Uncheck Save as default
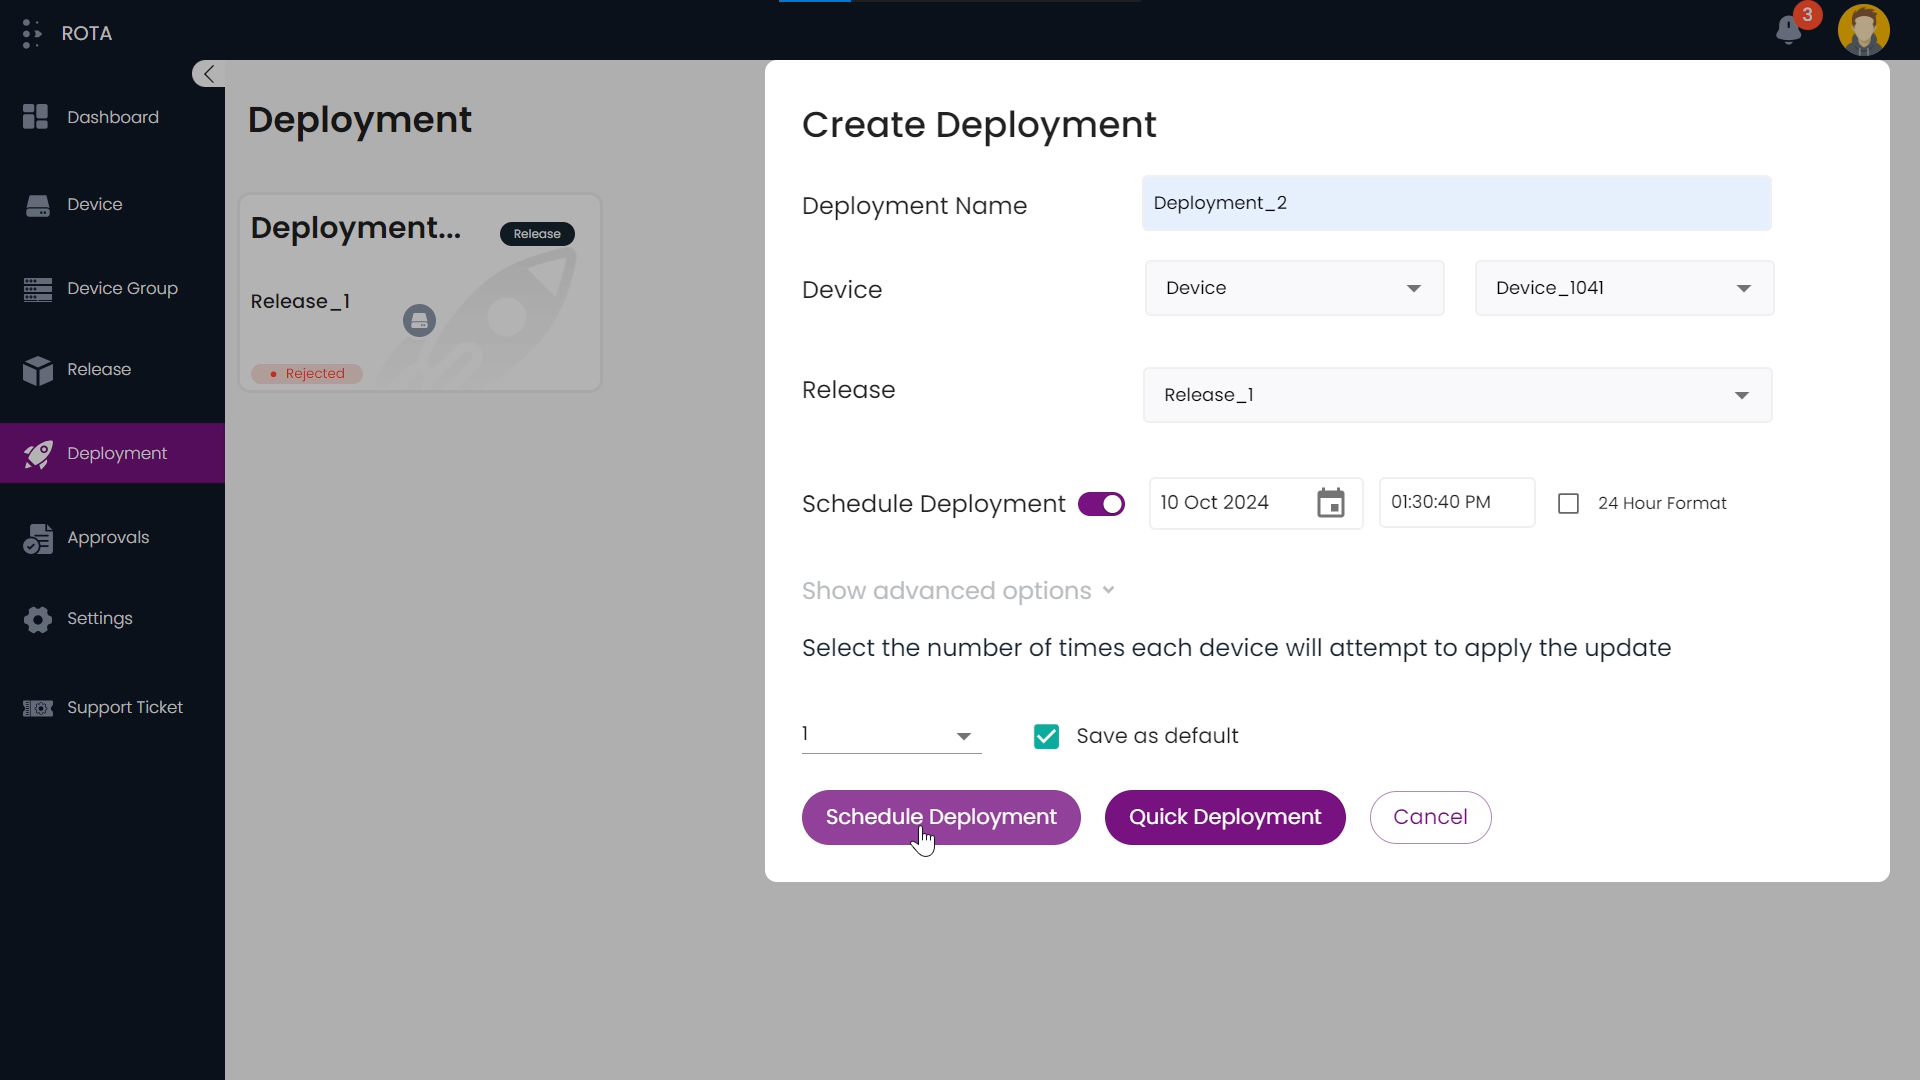This screenshot has width=1920, height=1080. tap(1045, 736)
